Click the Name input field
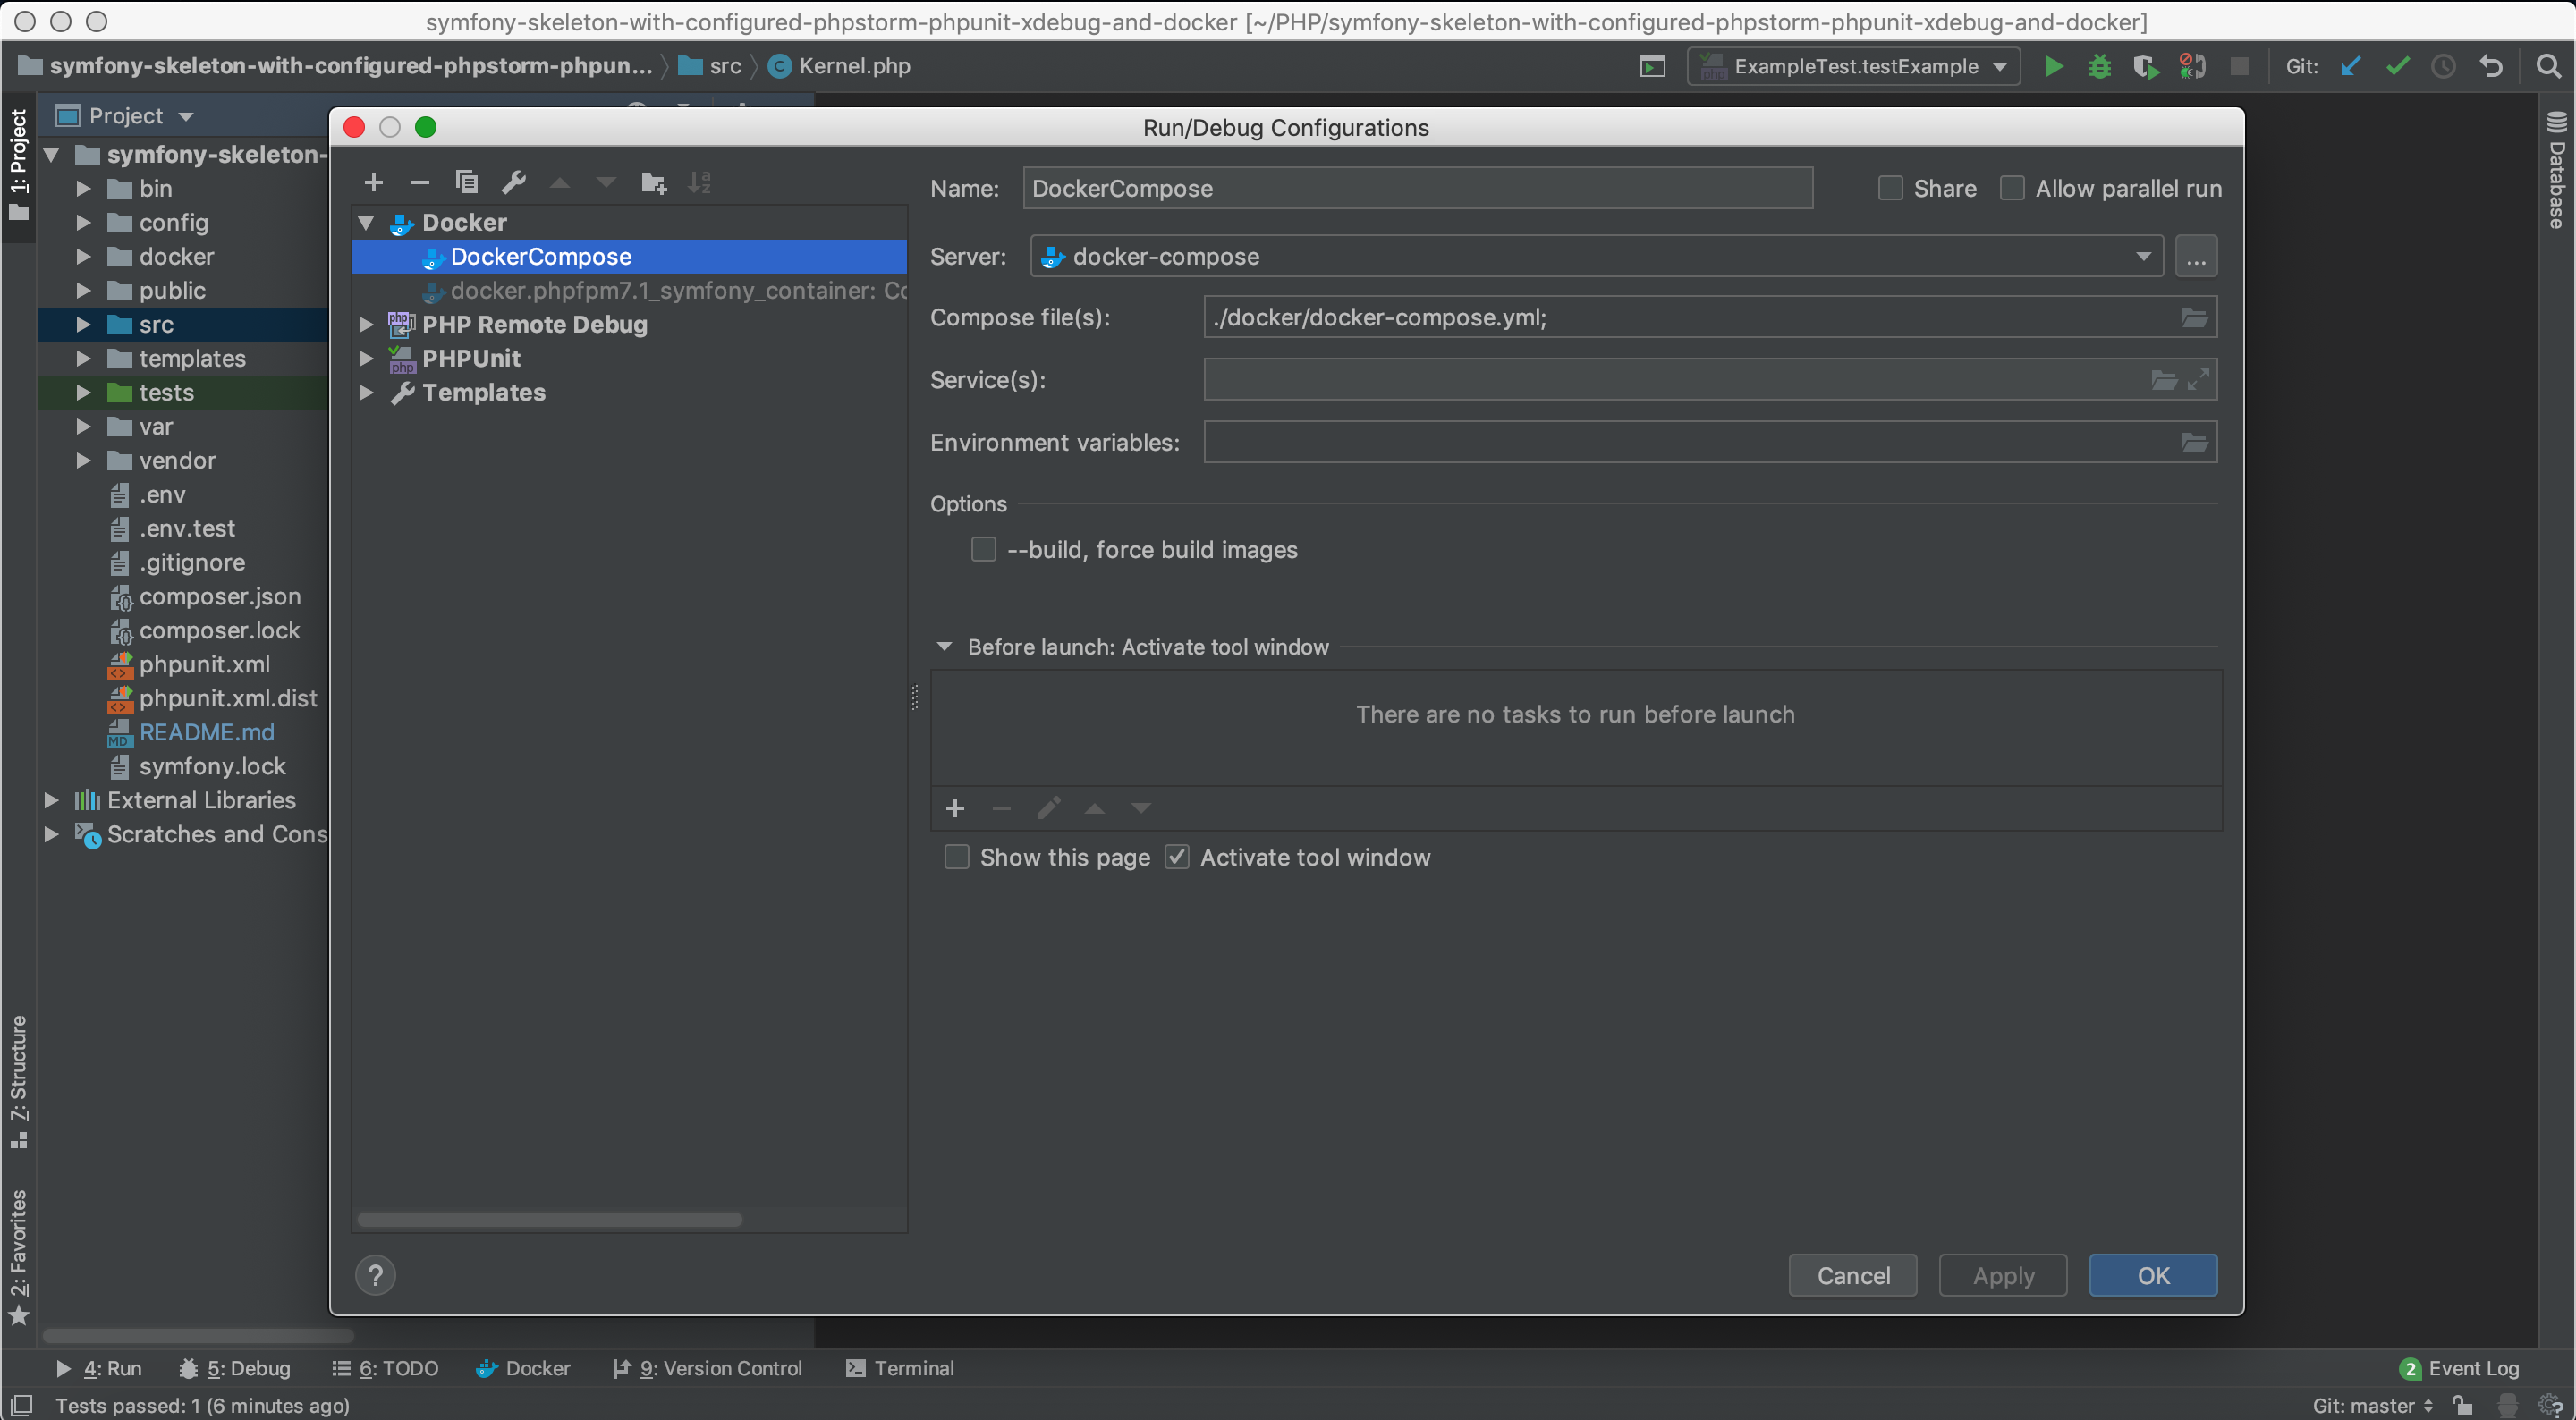This screenshot has width=2576, height=1420. coord(1417,189)
